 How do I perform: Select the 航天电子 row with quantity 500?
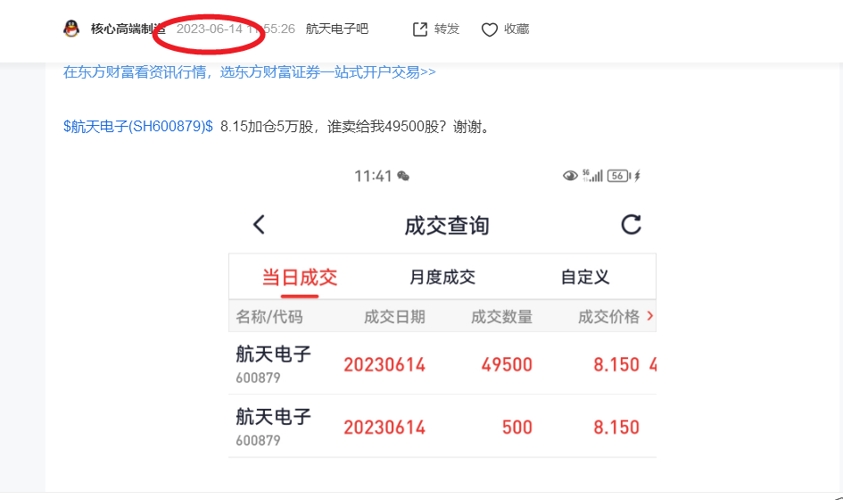[x=442, y=426]
